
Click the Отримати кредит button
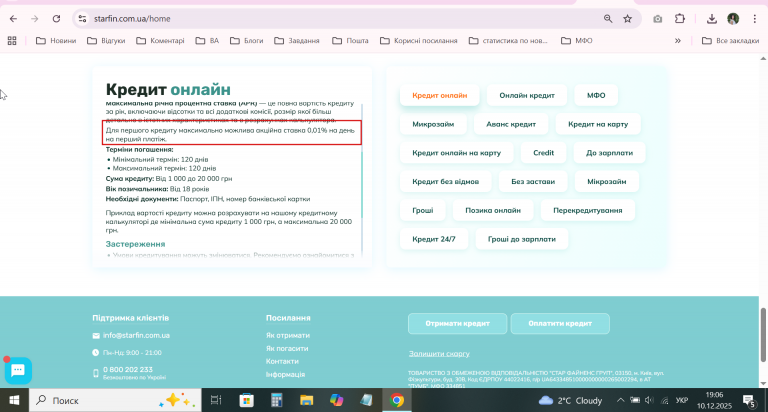point(457,324)
